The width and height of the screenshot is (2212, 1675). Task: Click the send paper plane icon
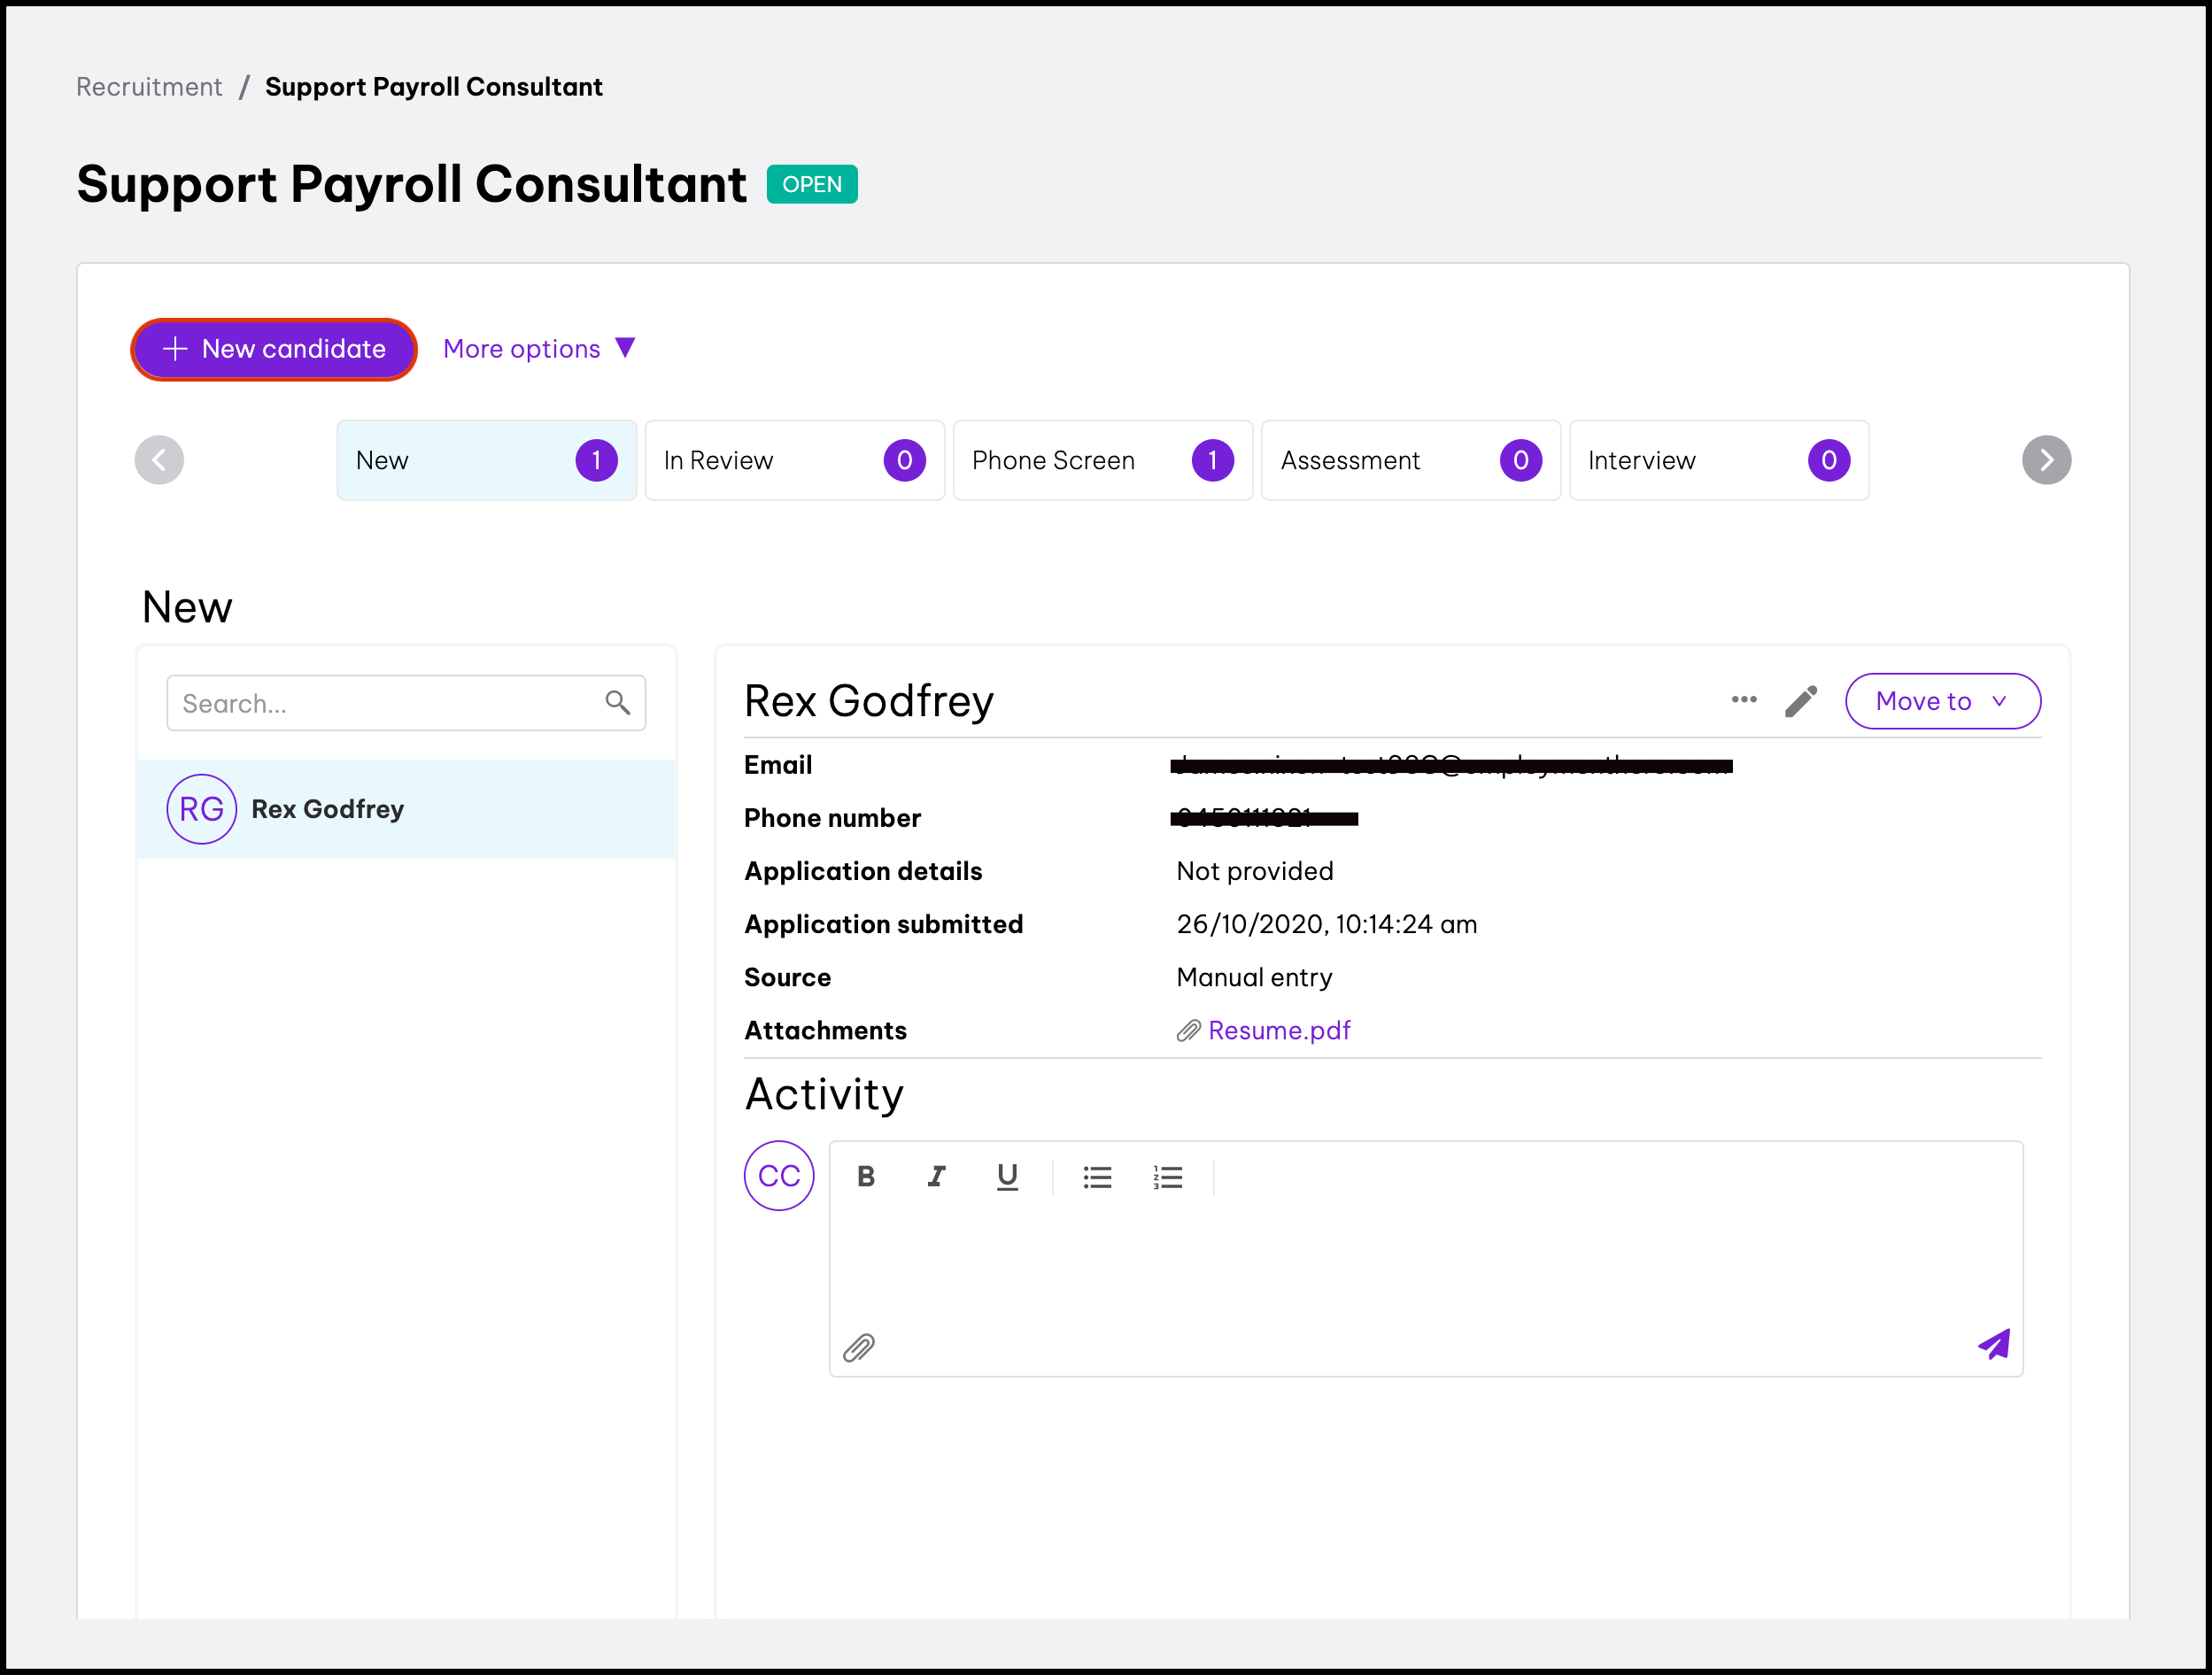tap(1993, 1344)
